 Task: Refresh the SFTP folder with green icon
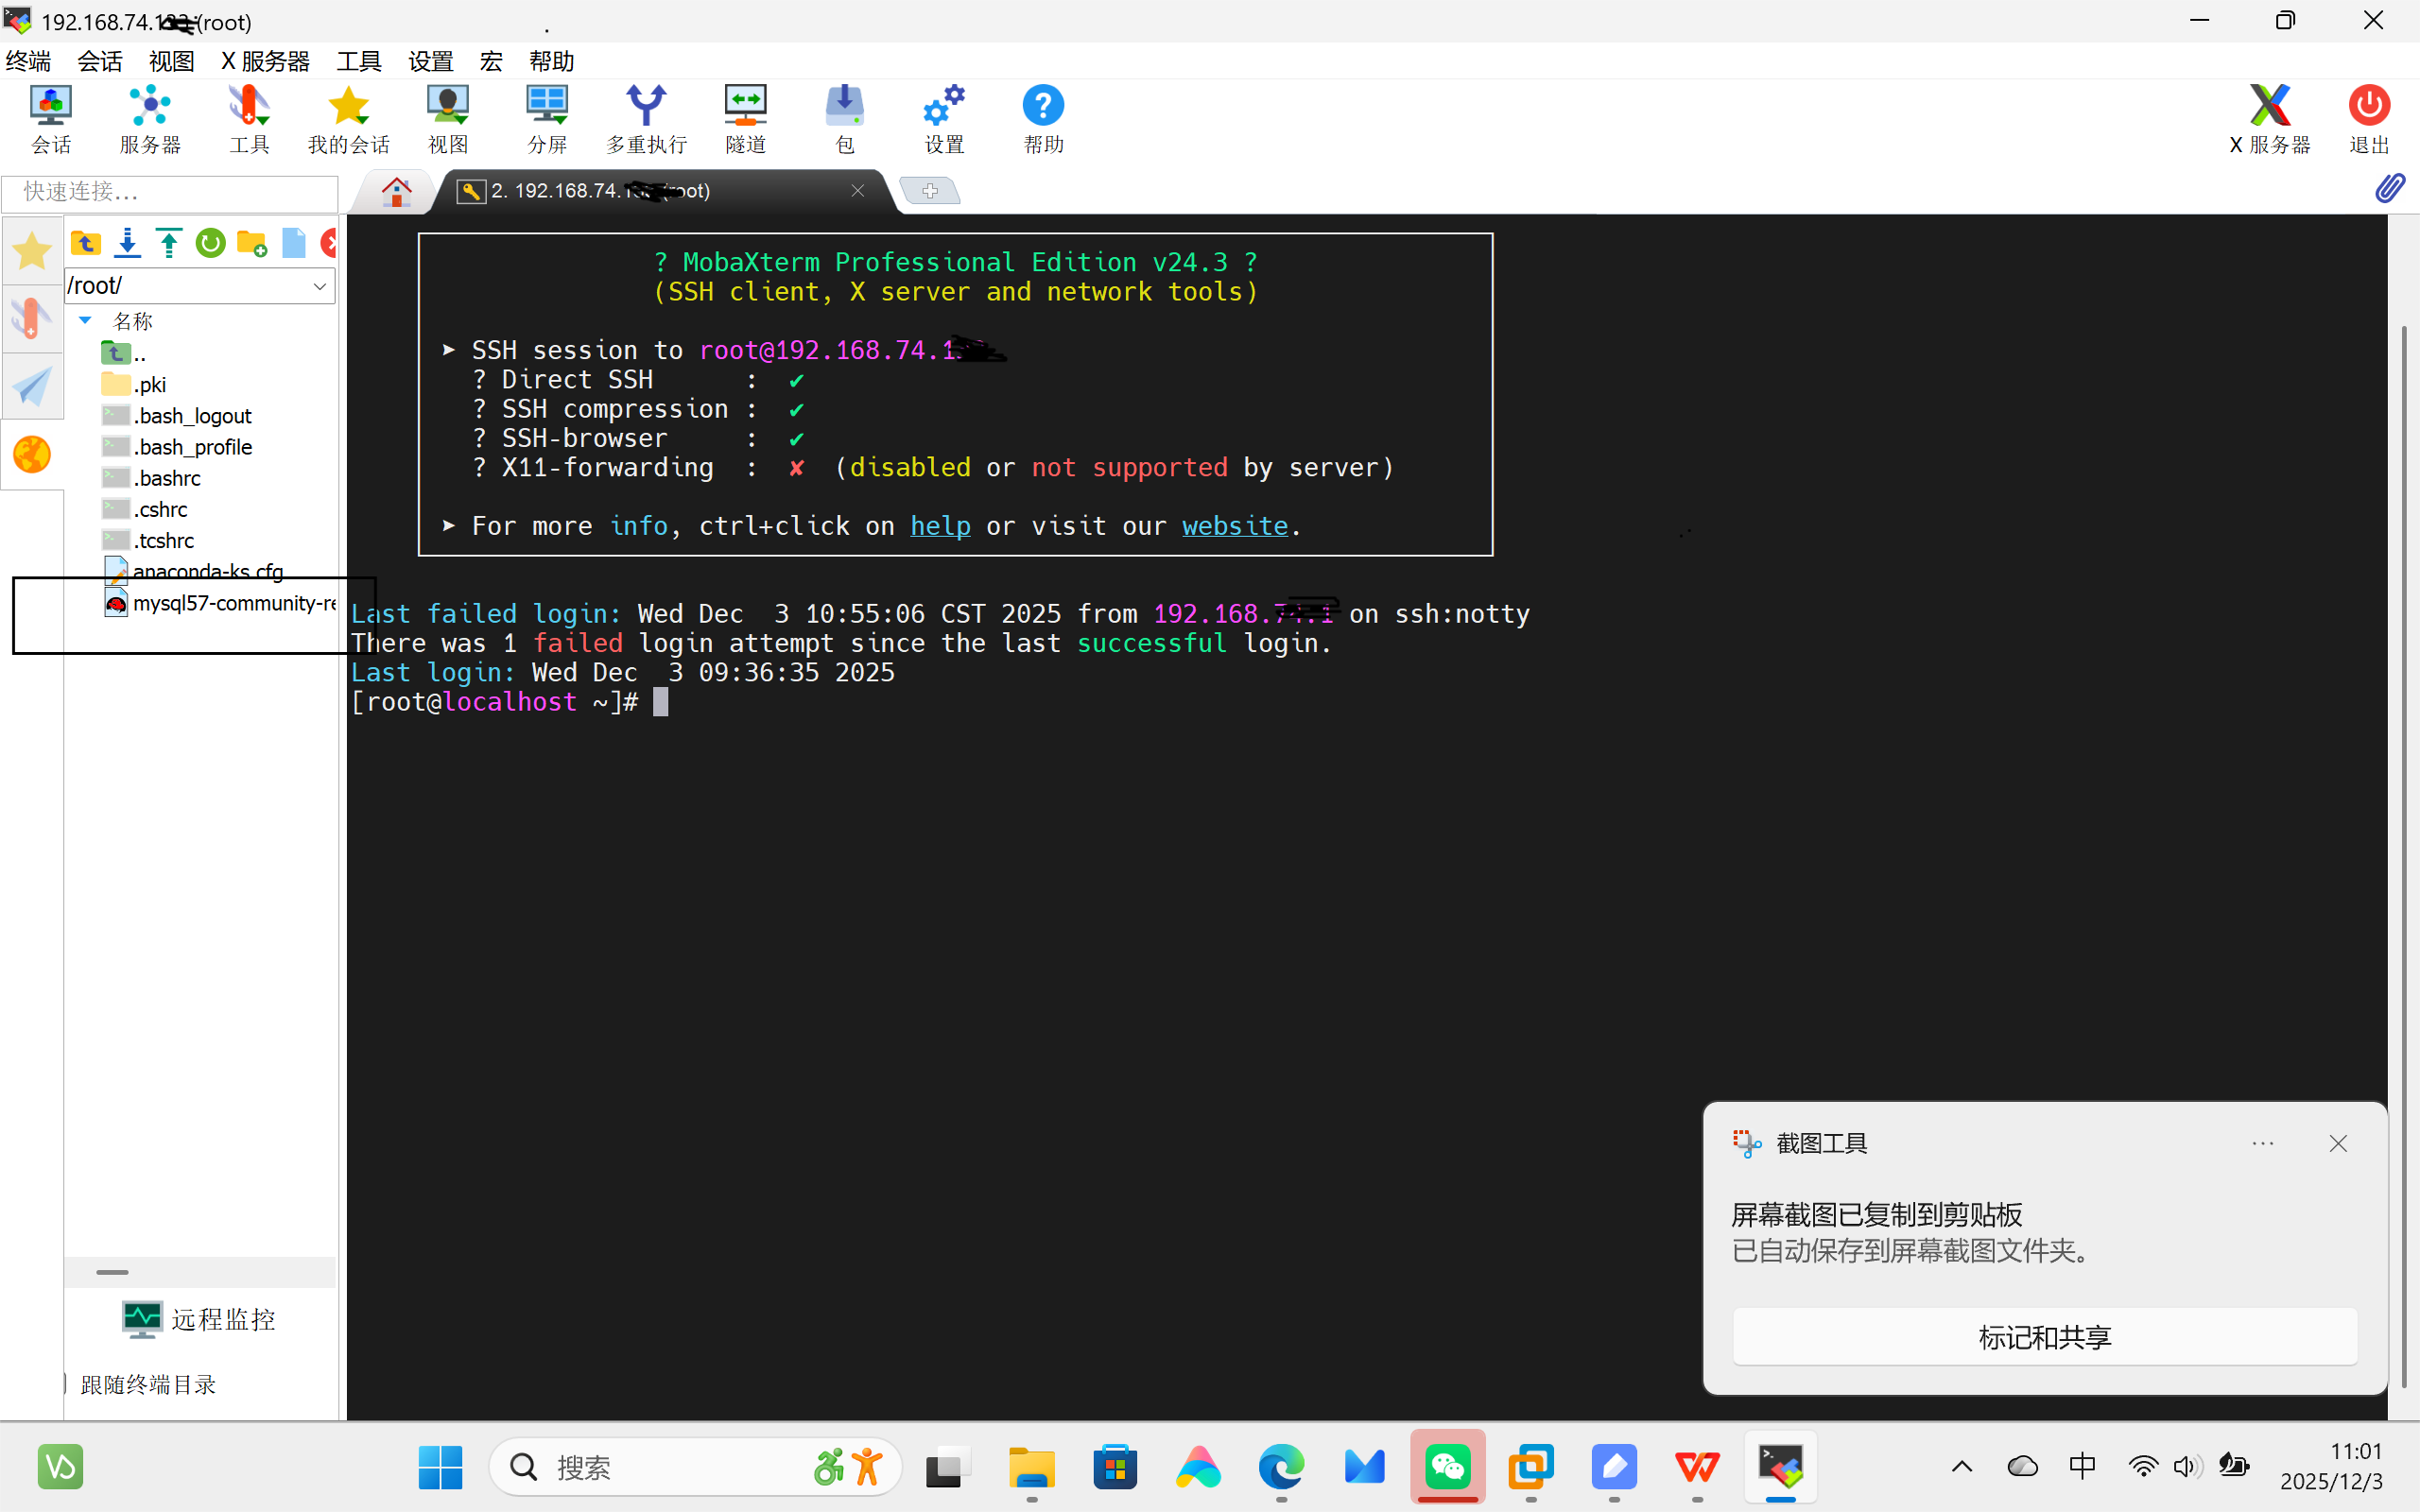click(x=210, y=243)
